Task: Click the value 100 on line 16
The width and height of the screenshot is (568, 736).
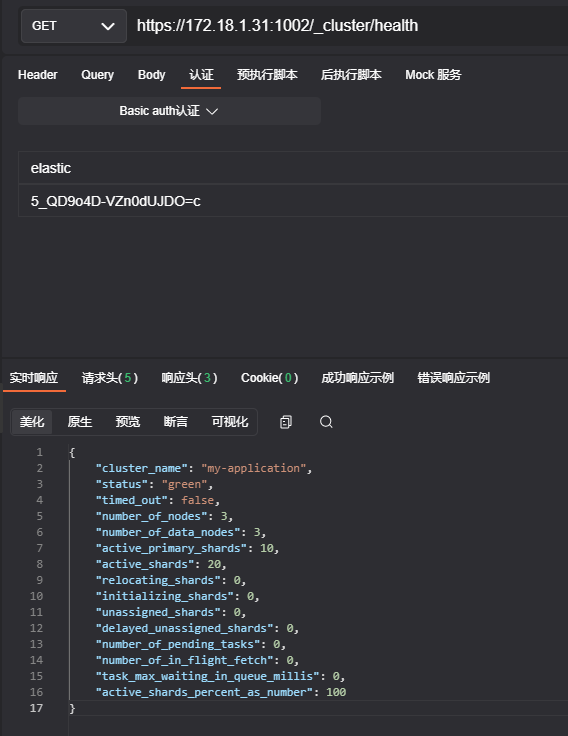Action: (336, 691)
